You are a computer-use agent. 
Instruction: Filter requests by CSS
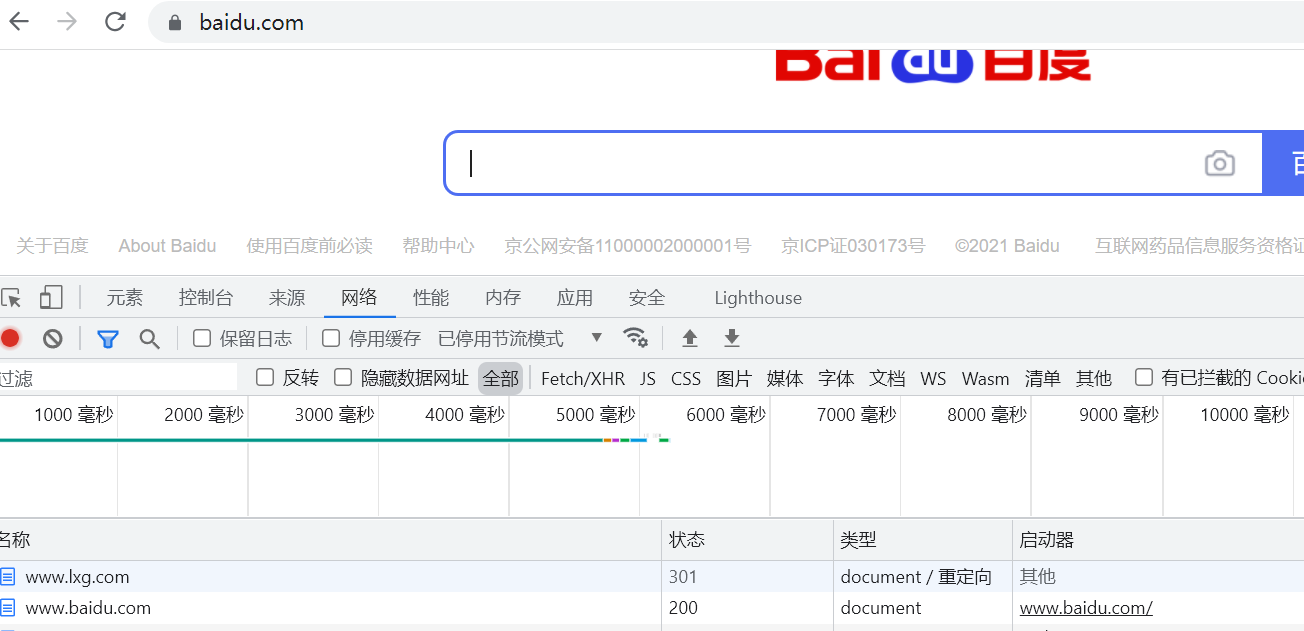pyautogui.click(x=686, y=378)
